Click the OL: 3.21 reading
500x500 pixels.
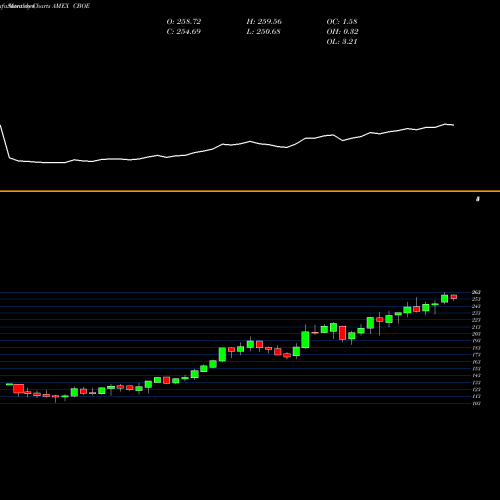[x=342, y=42]
